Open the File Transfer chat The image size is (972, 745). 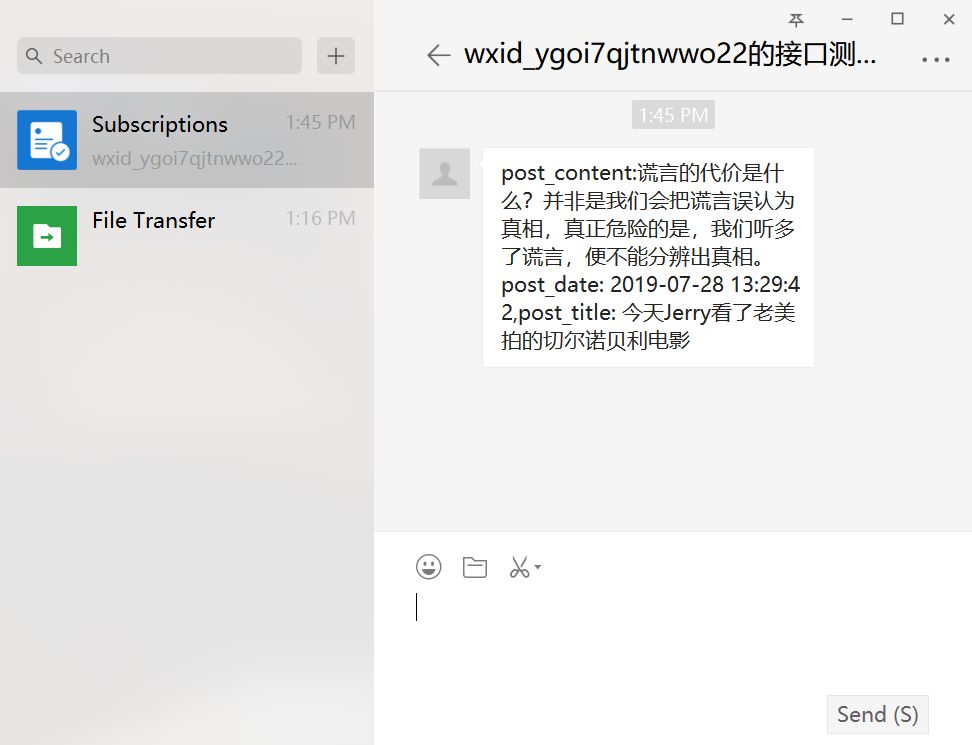coord(187,236)
